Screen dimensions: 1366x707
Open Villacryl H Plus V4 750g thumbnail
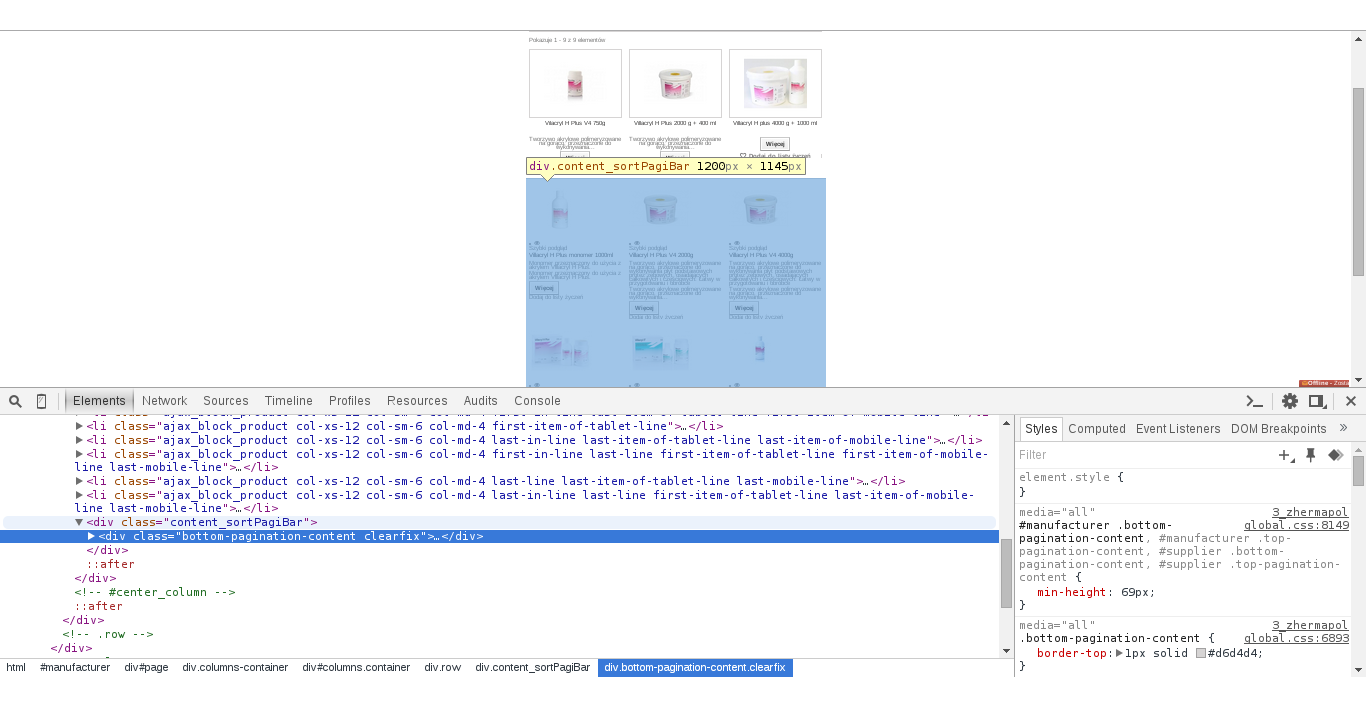click(575, 83)
